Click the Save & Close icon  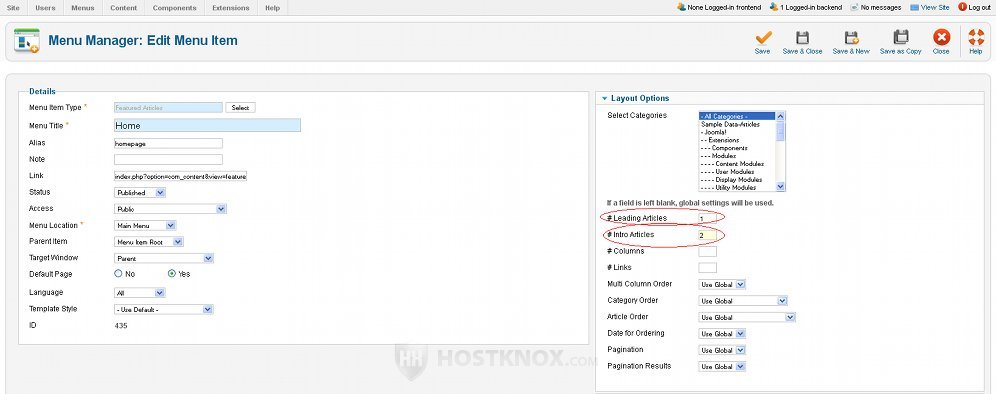pos(802,37)
